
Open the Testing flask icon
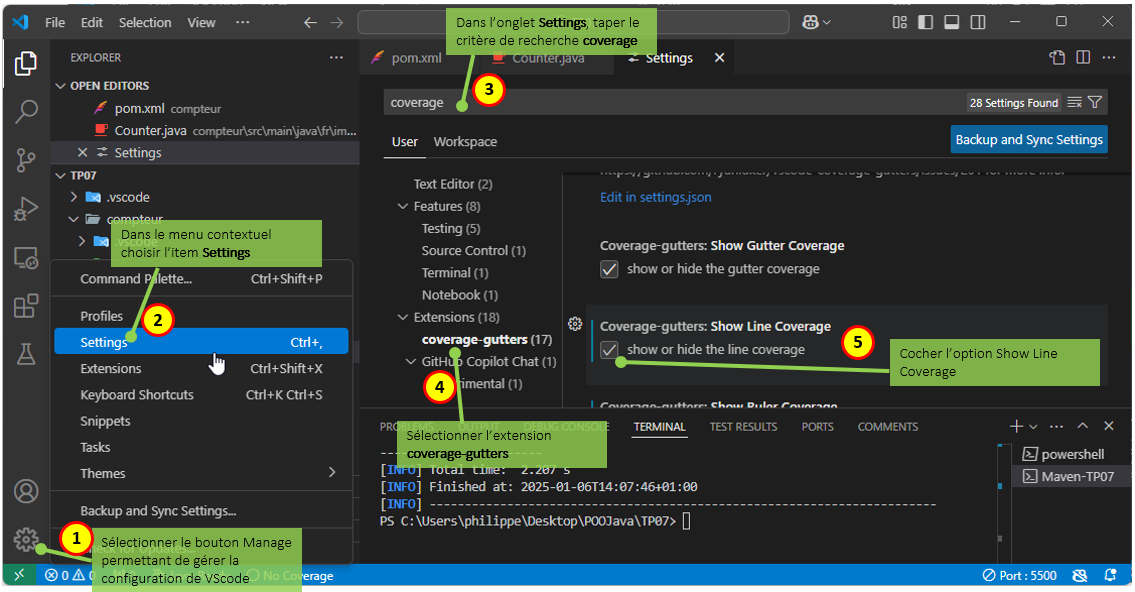tap(26, 353)
